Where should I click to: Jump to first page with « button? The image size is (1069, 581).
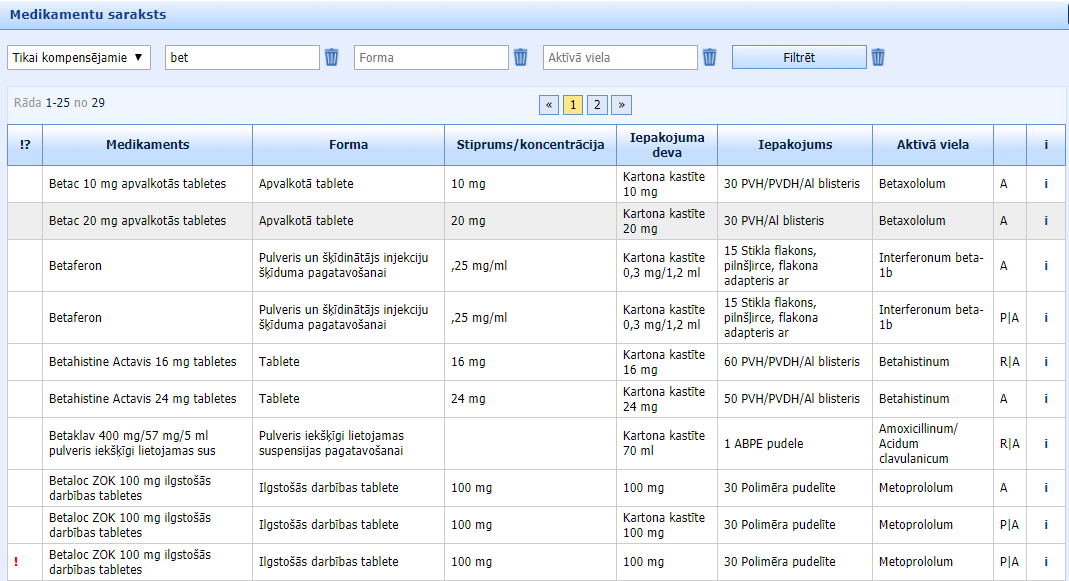(x=549, y=105)
